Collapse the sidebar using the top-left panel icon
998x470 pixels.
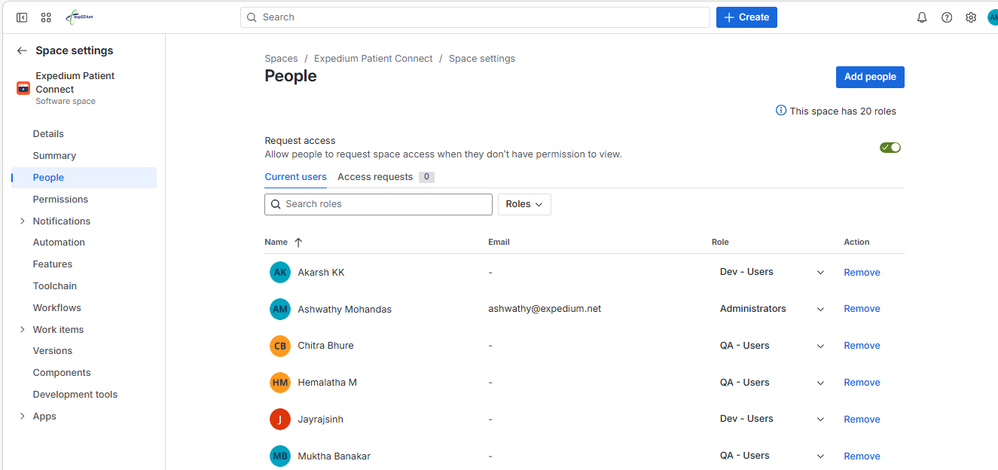tap(22, 18)
